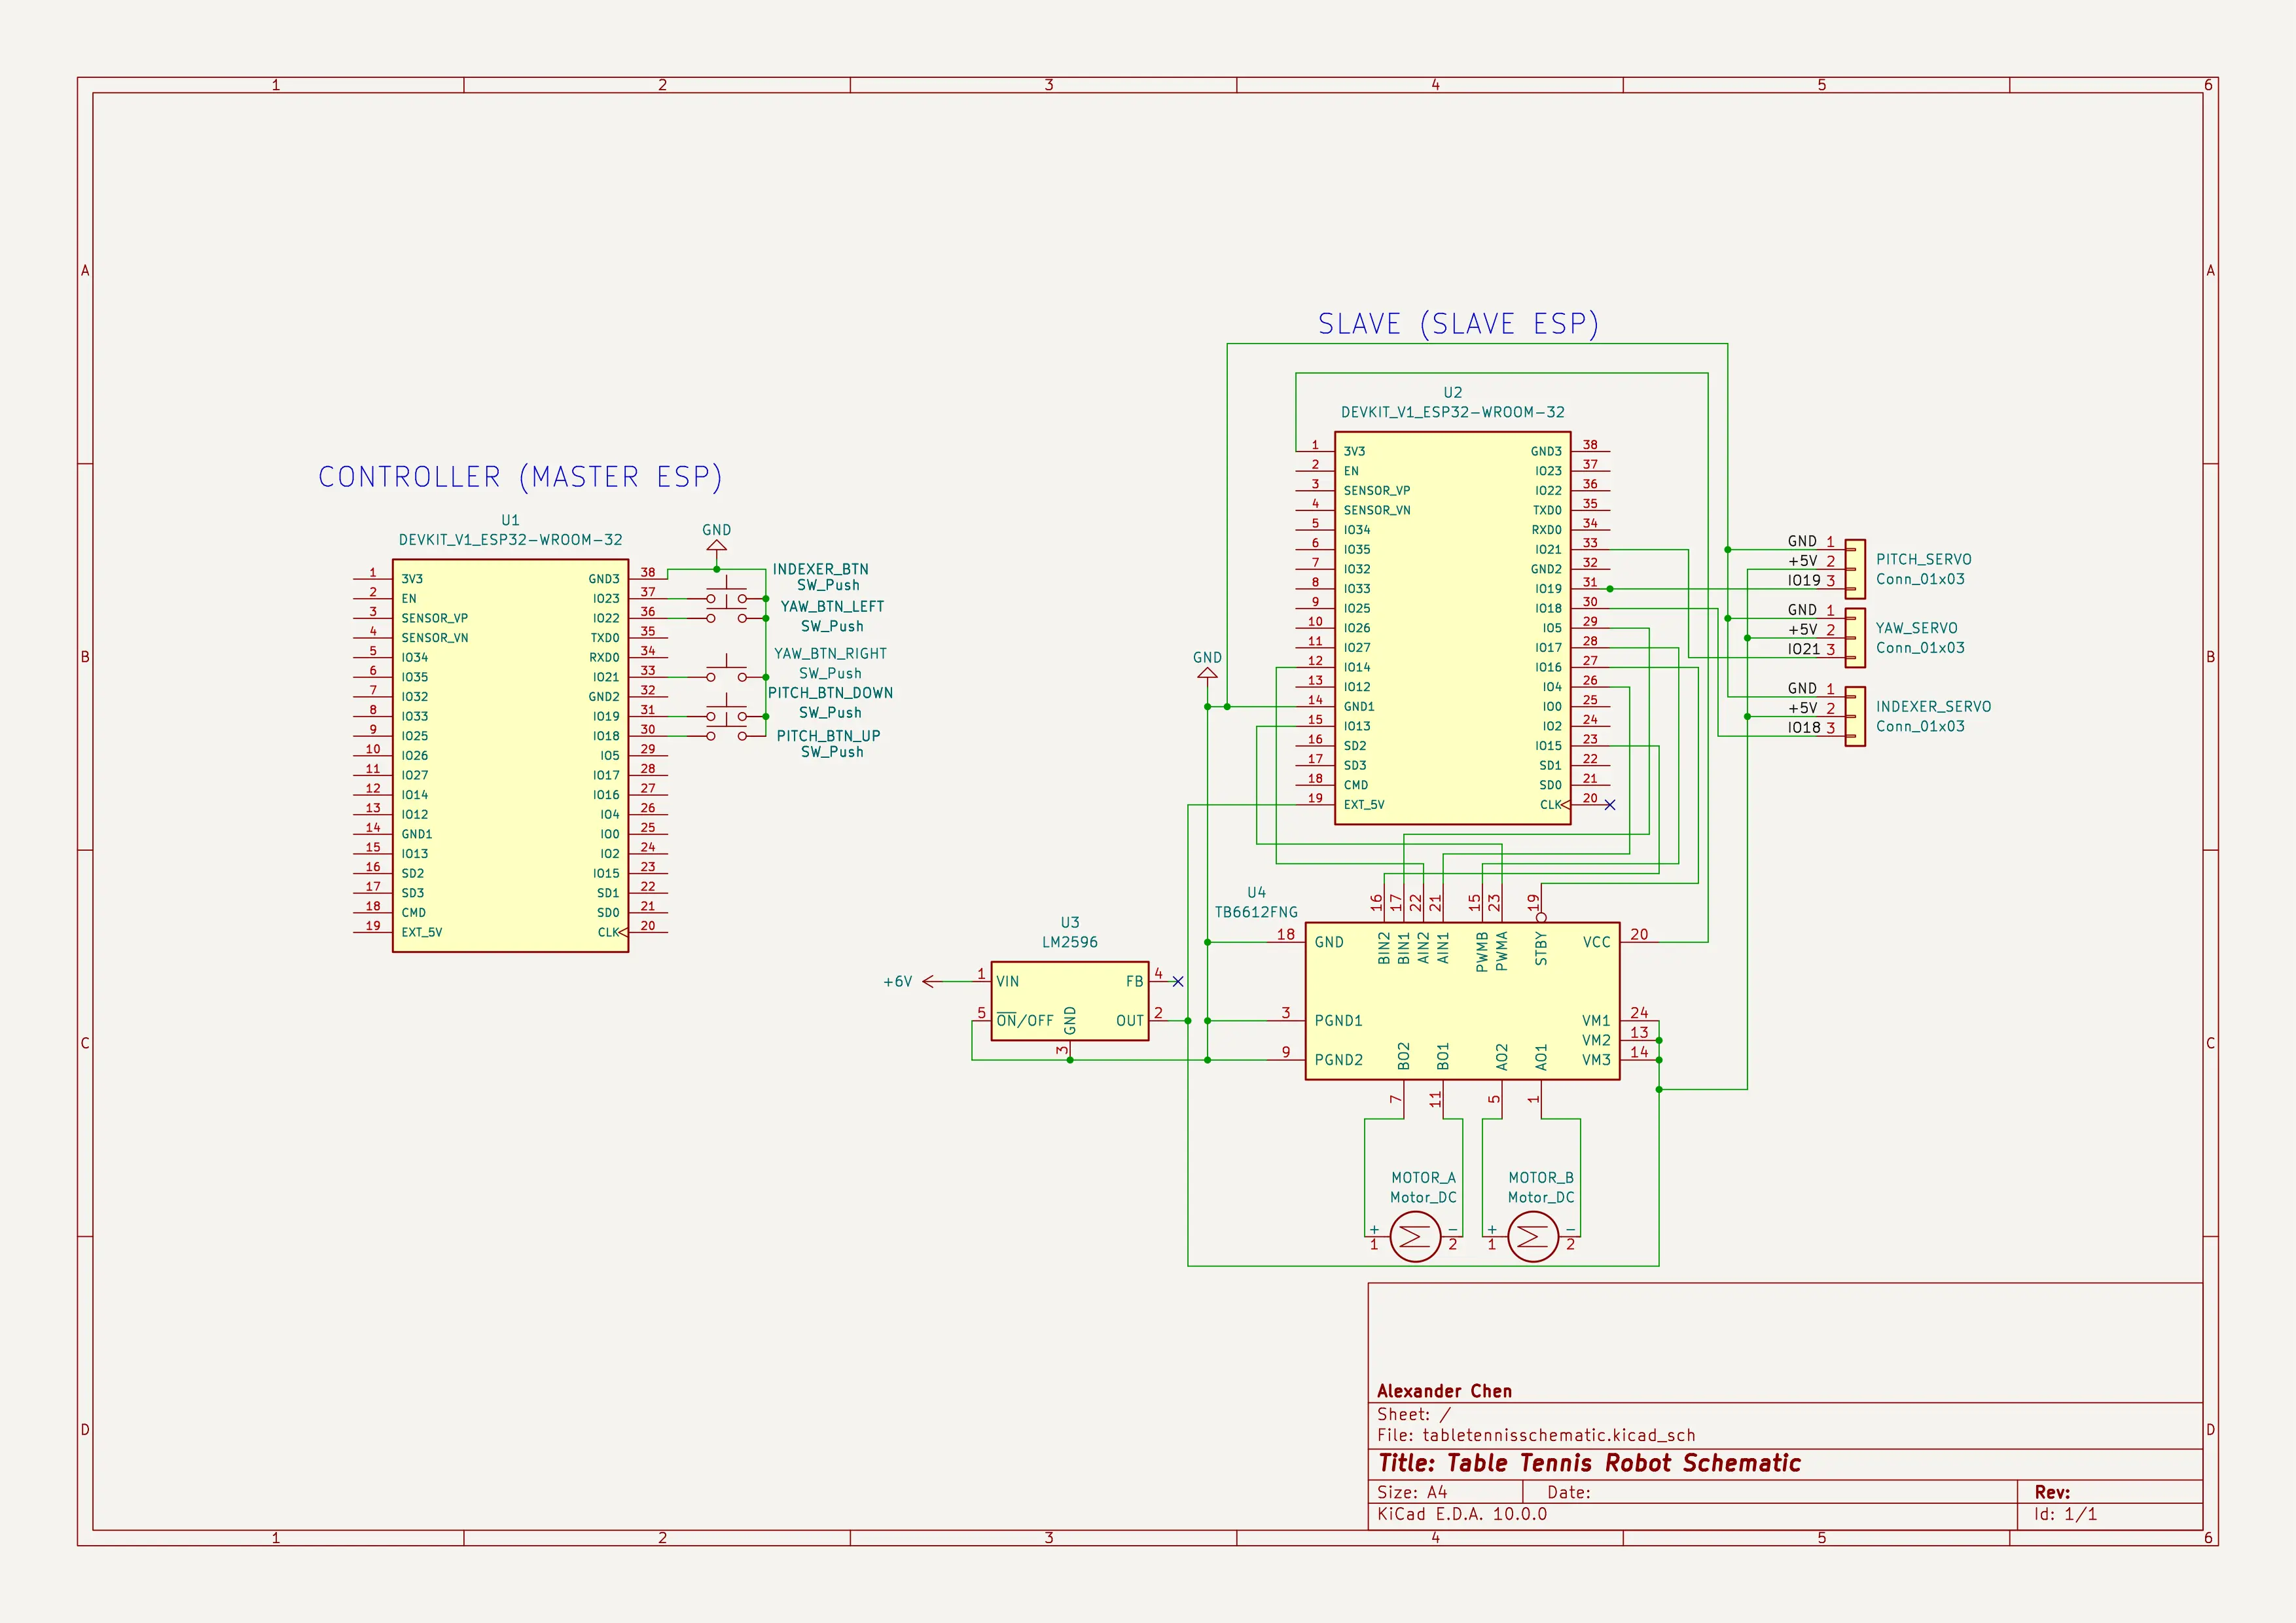Click the OUT pin label on LM2596
Image resolution: width=2296 pixels, height=1623 pixels.
click(1130, 1021)
